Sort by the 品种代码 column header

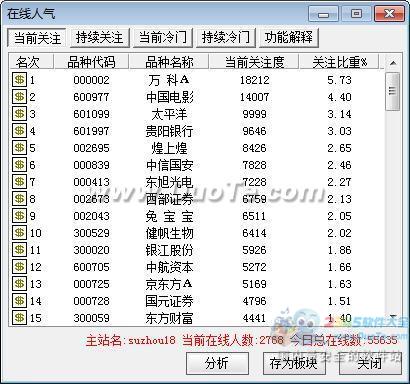[91, 62]
